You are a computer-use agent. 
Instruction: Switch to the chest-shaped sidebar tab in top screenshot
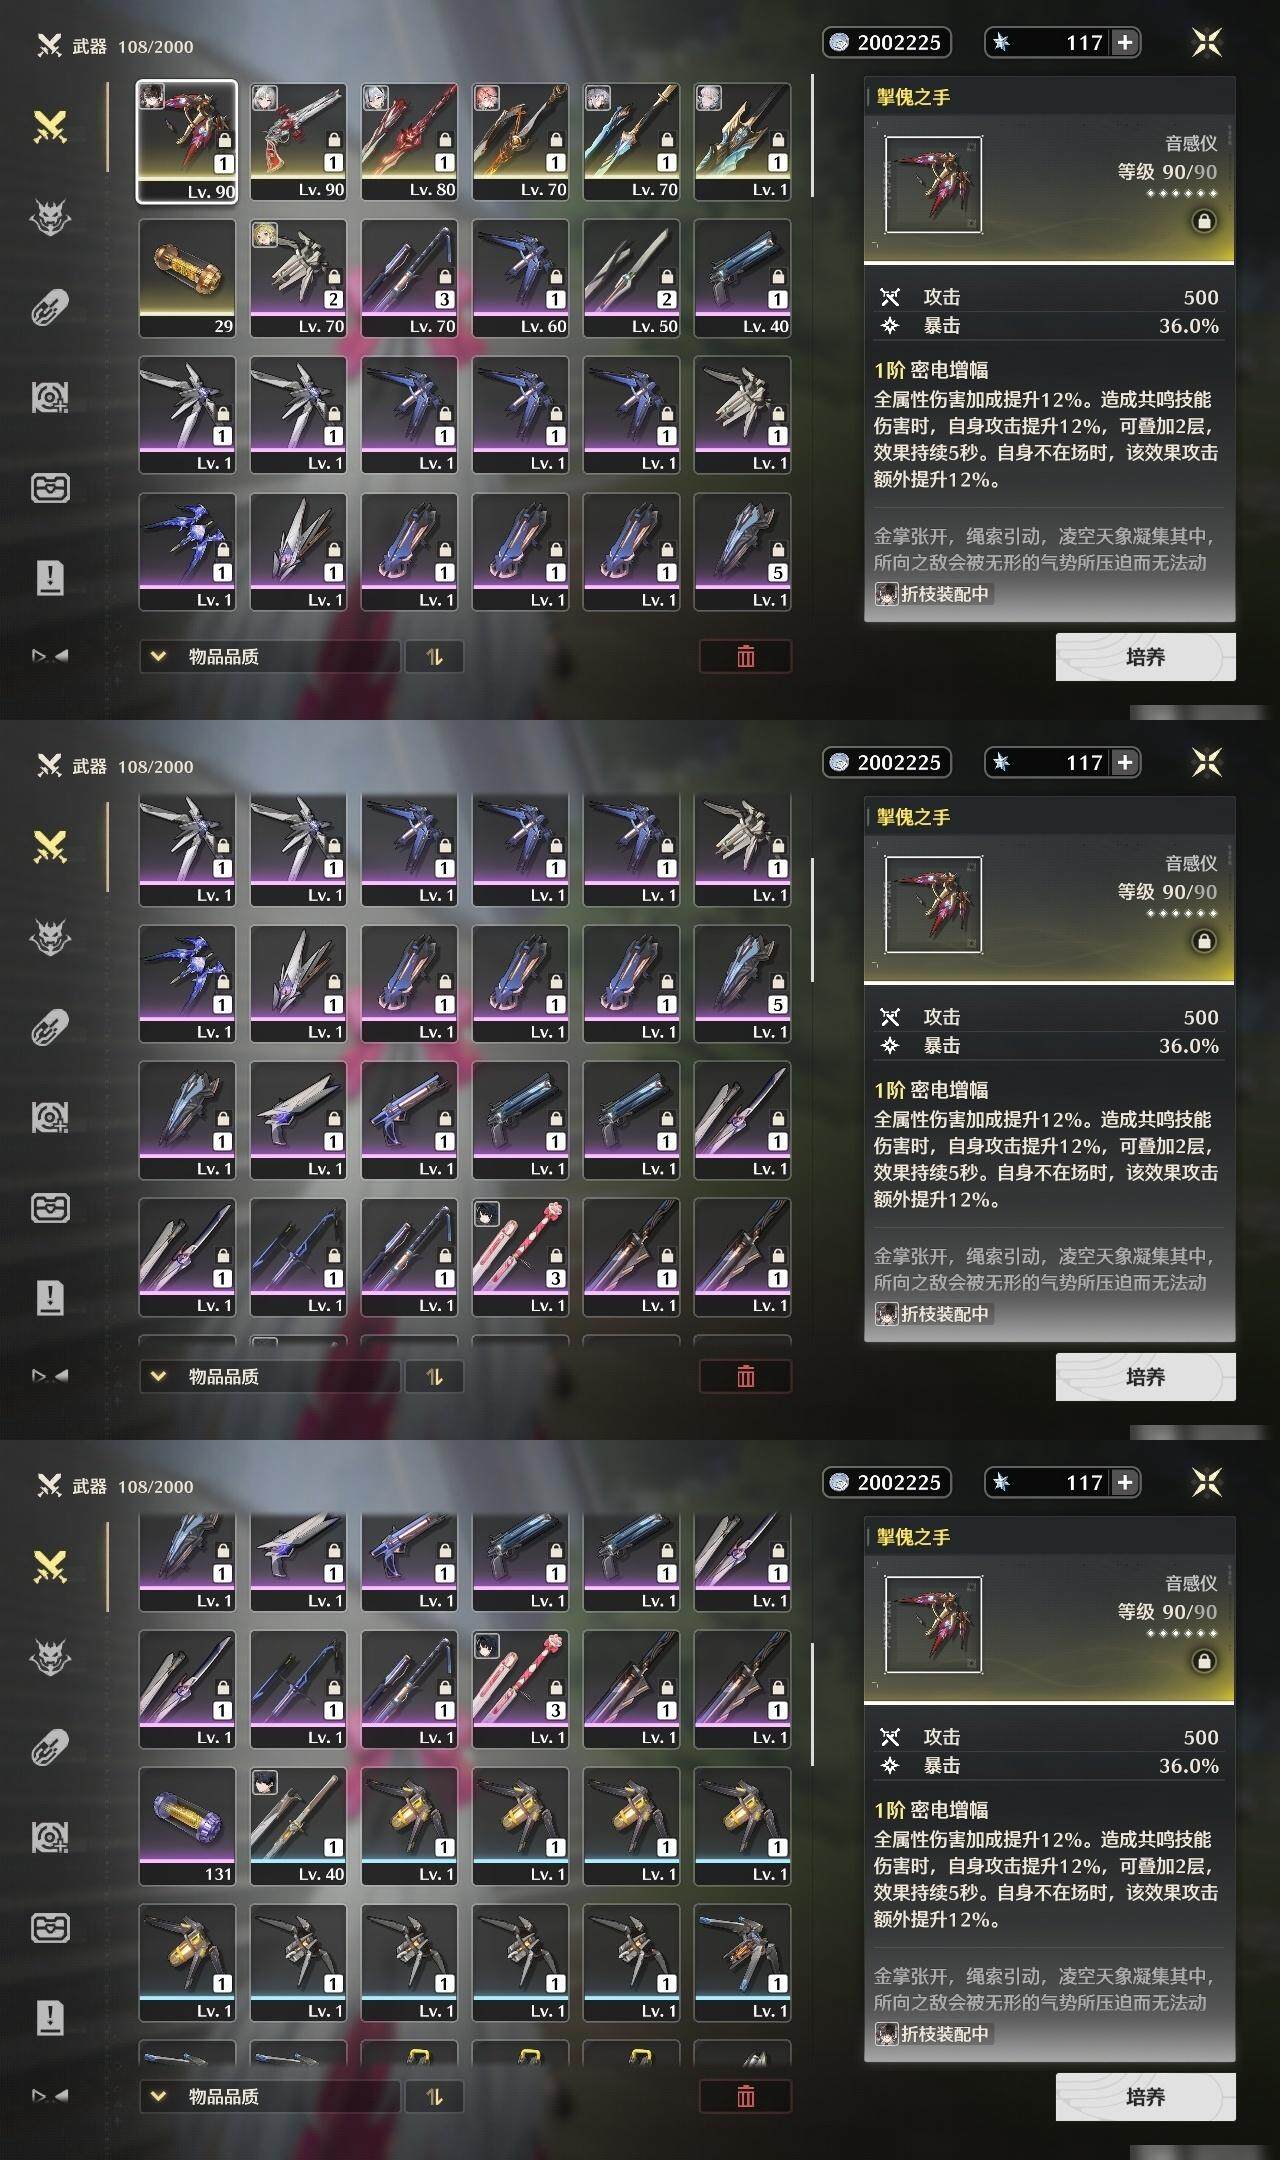coord(50,488)
